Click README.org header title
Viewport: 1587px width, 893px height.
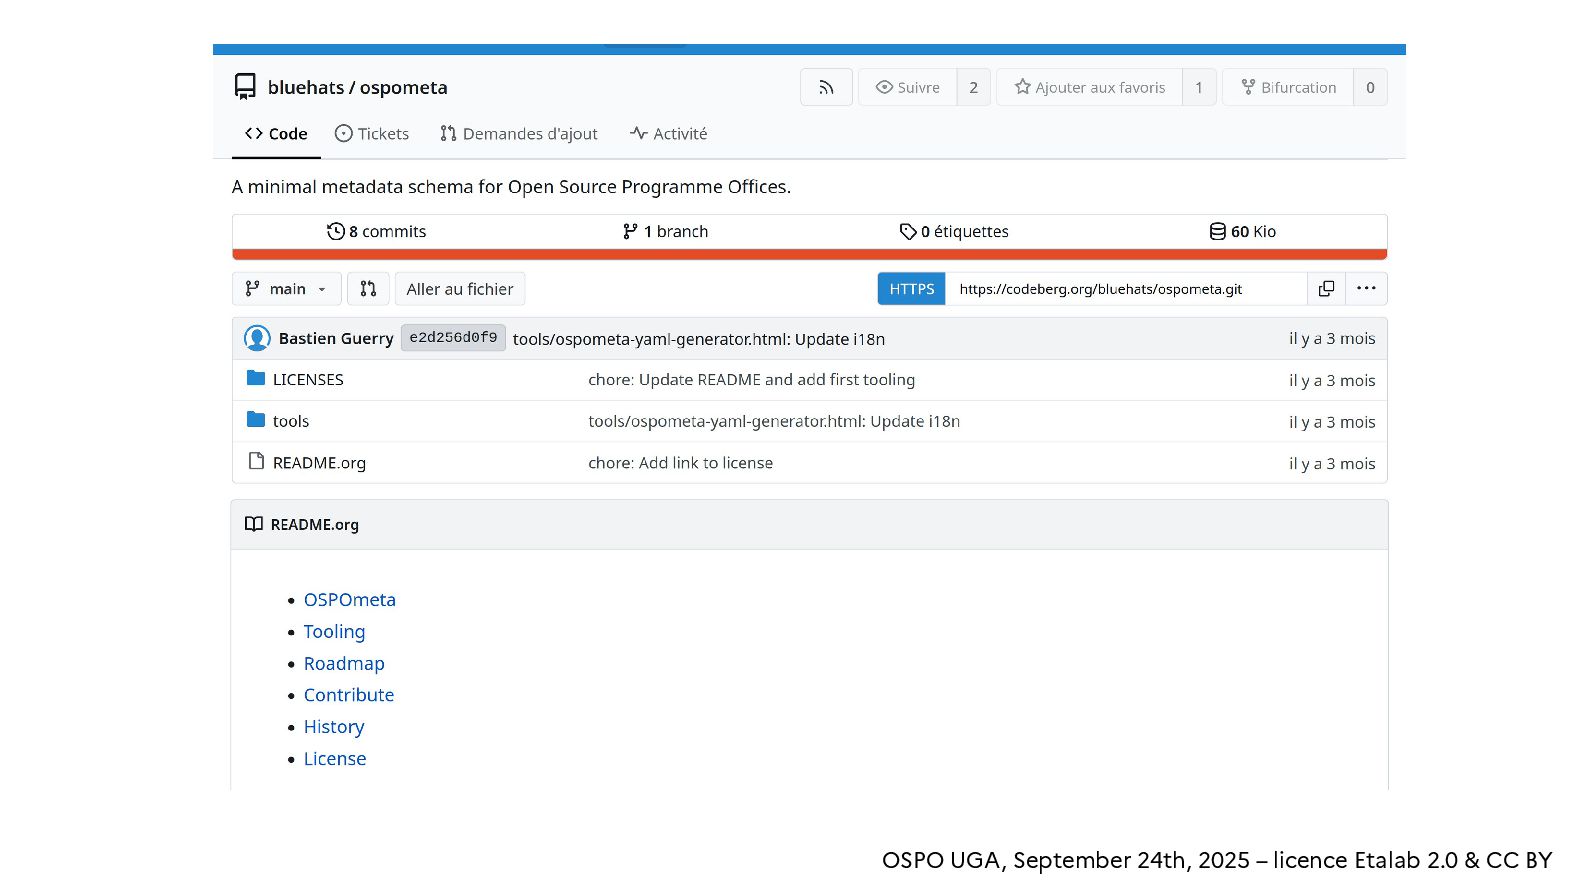(x=315, y=525)
